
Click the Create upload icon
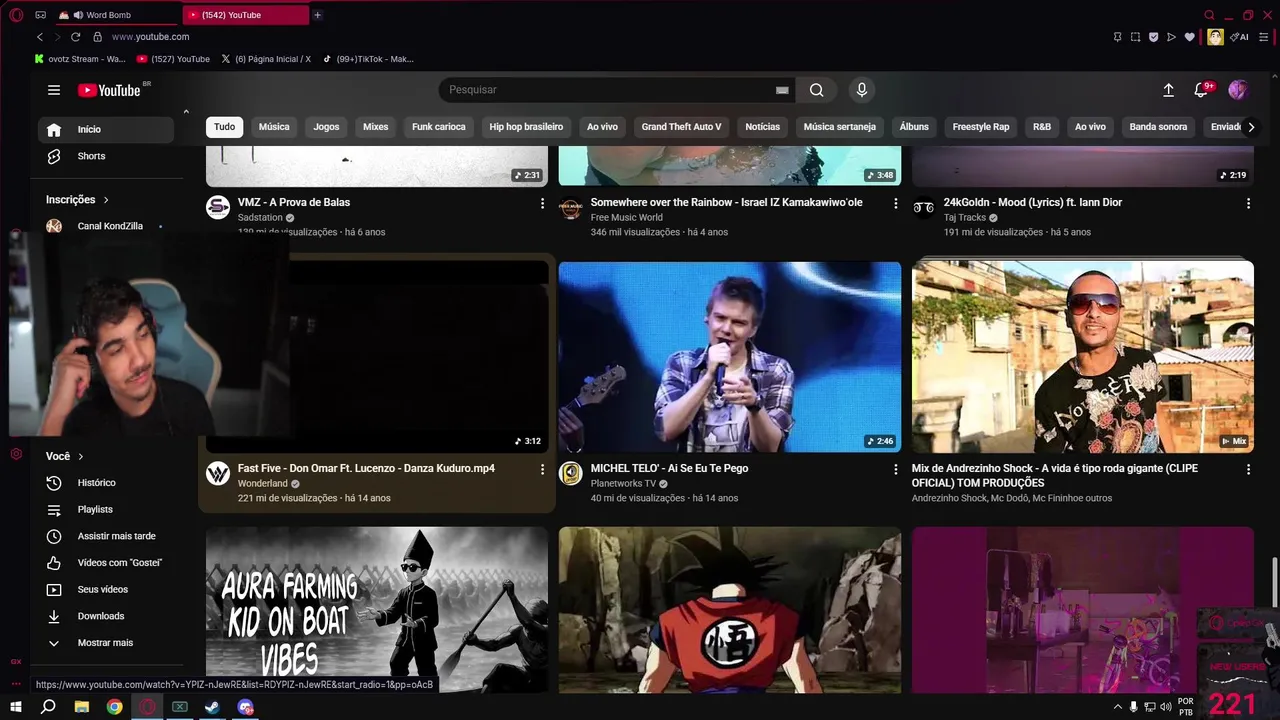click(1168, 90)
